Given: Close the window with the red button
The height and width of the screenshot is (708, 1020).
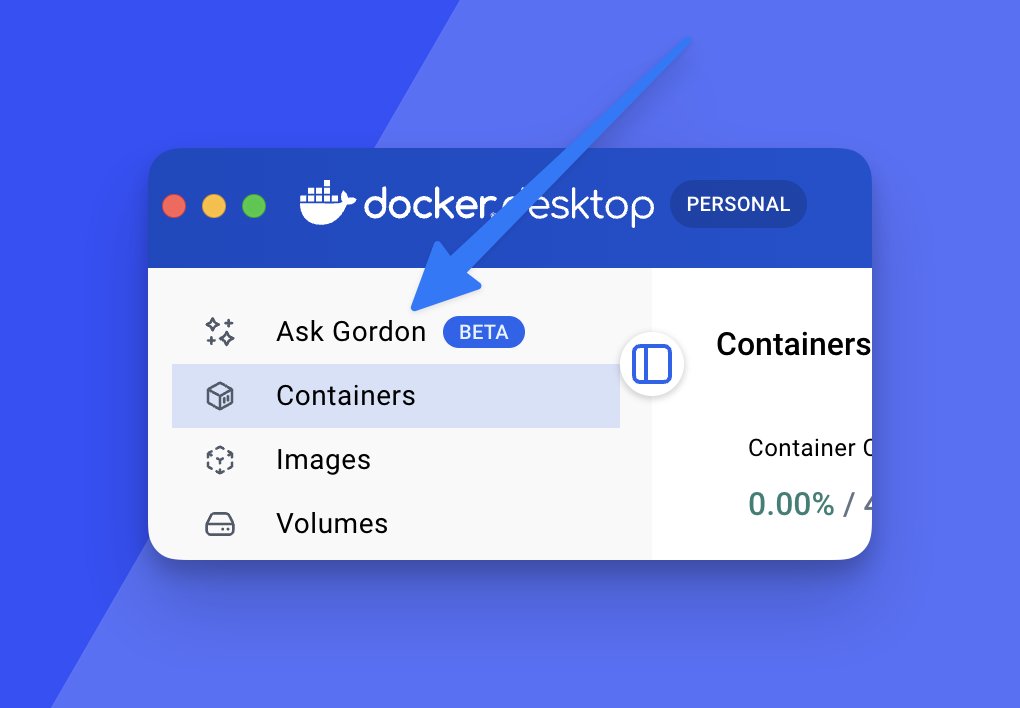Looking at the screenshot, I should pyautogui.click(x=174, y=206).
